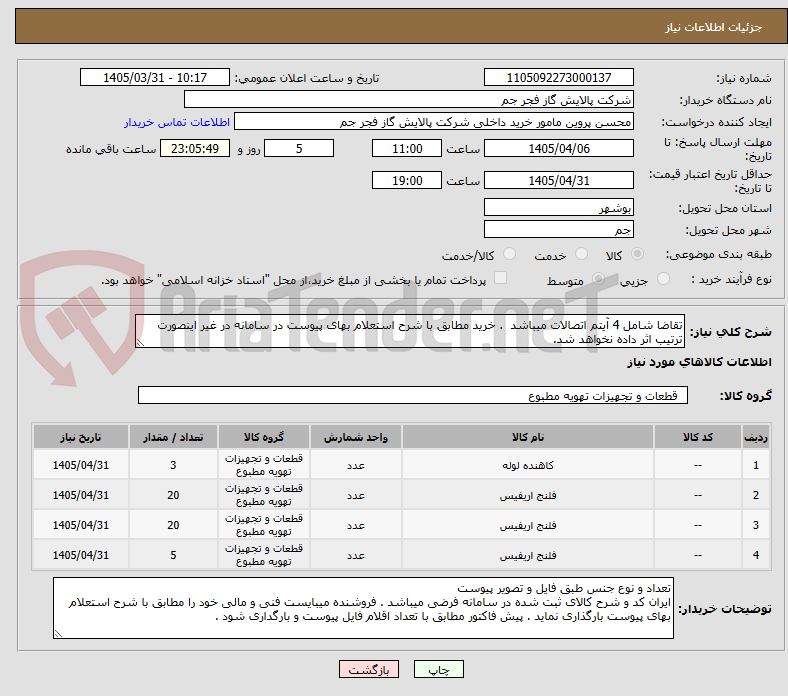This screenshot has width=788, height=696.
Task: Select the کالا/خدمت radio button
Action: pos(509,254)
